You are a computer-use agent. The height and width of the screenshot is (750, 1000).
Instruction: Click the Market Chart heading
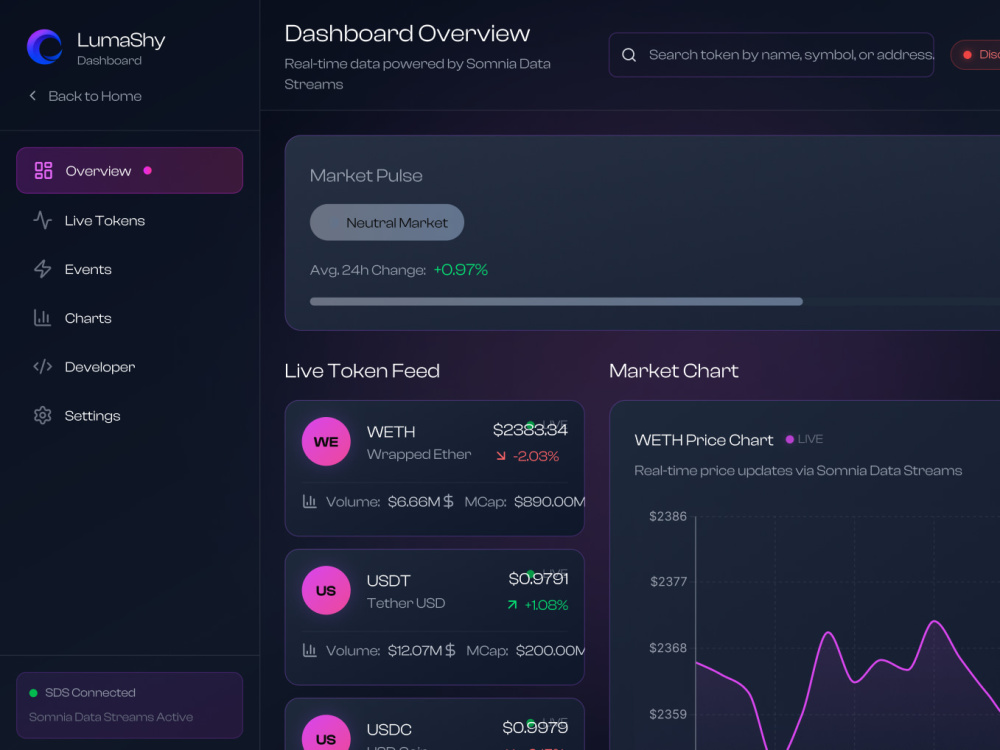(x=673, y=371)
